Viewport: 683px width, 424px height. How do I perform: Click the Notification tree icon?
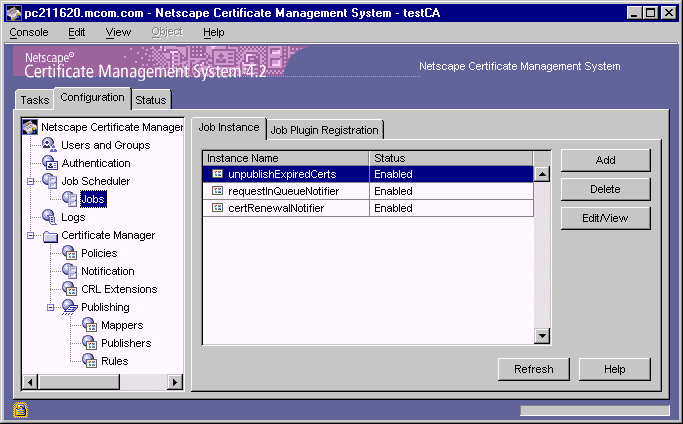tap(70, 271)
